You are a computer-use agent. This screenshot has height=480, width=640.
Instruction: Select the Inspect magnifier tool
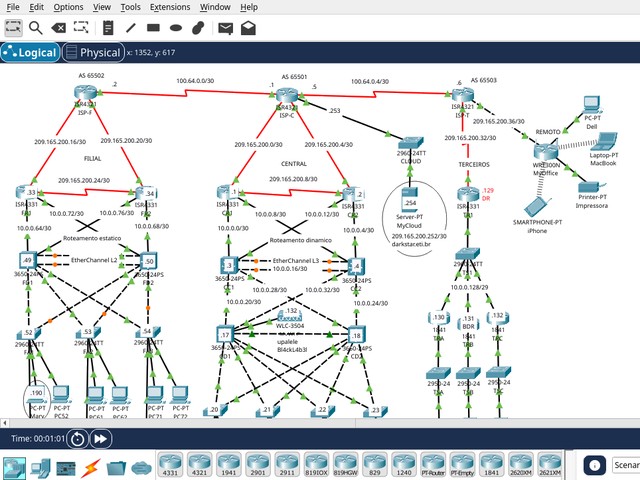point(36,28)
